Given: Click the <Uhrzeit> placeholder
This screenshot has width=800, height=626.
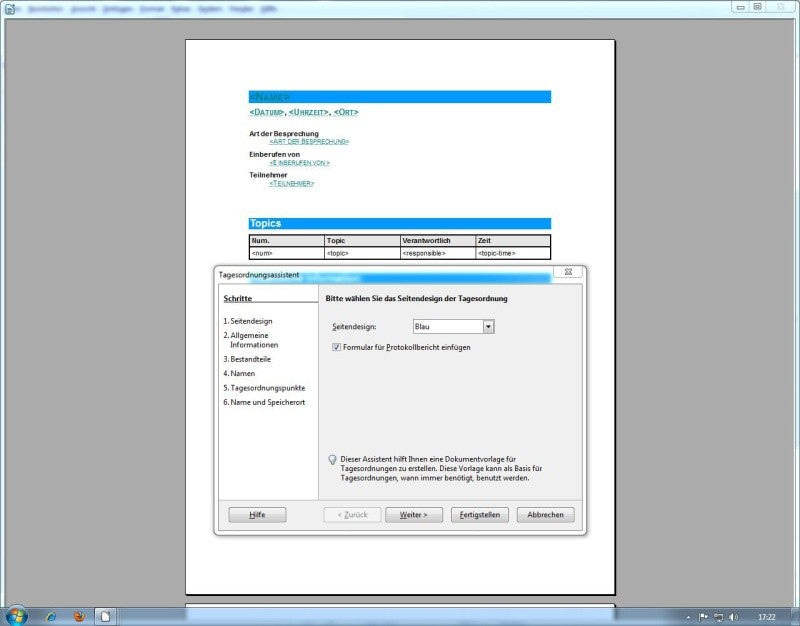Looking at the screenshot, I should [x=309, y=112].
